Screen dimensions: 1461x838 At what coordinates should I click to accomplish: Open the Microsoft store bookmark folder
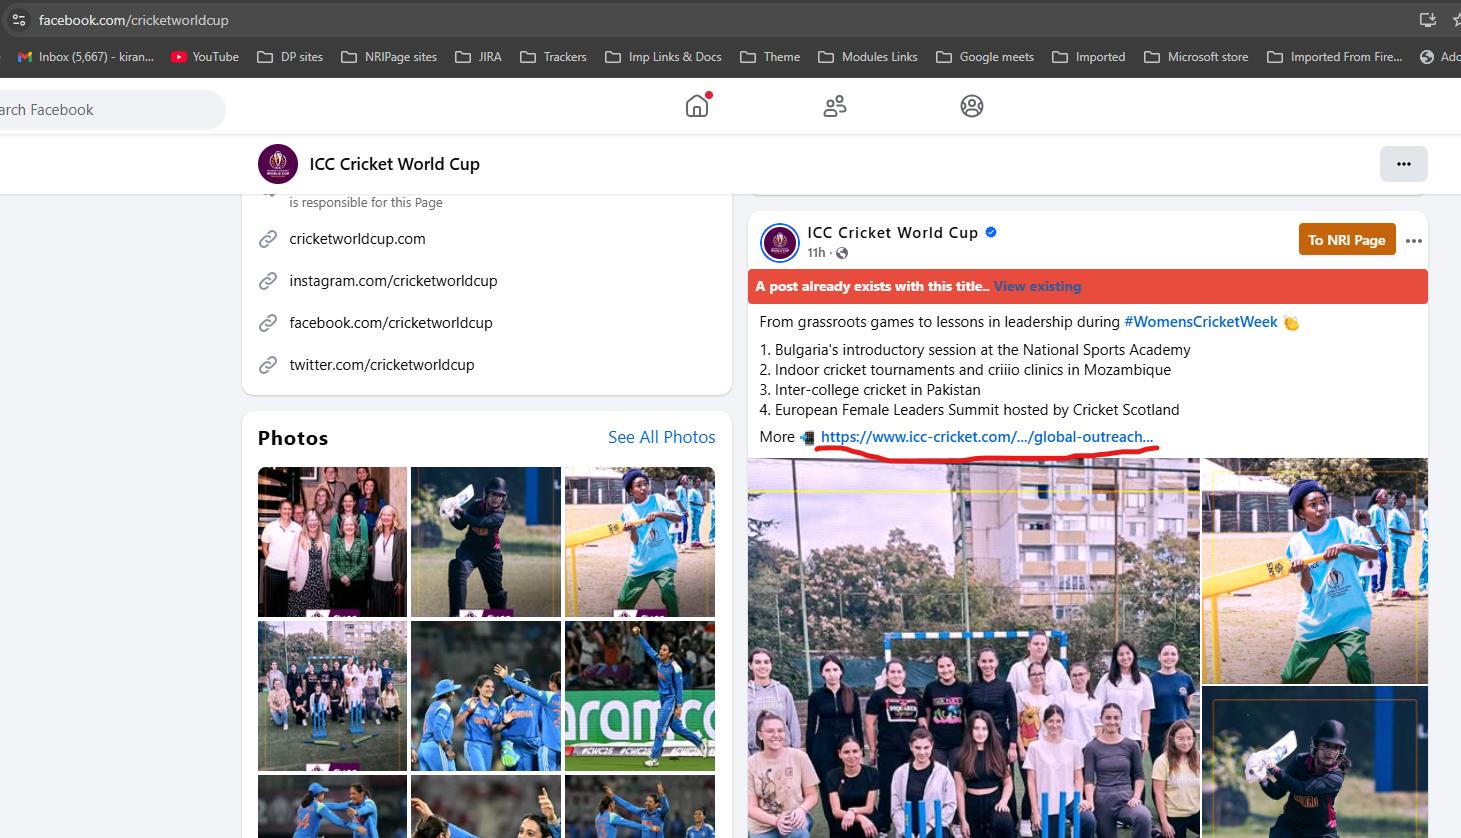pyautogui.click(x=1196, y=57)
